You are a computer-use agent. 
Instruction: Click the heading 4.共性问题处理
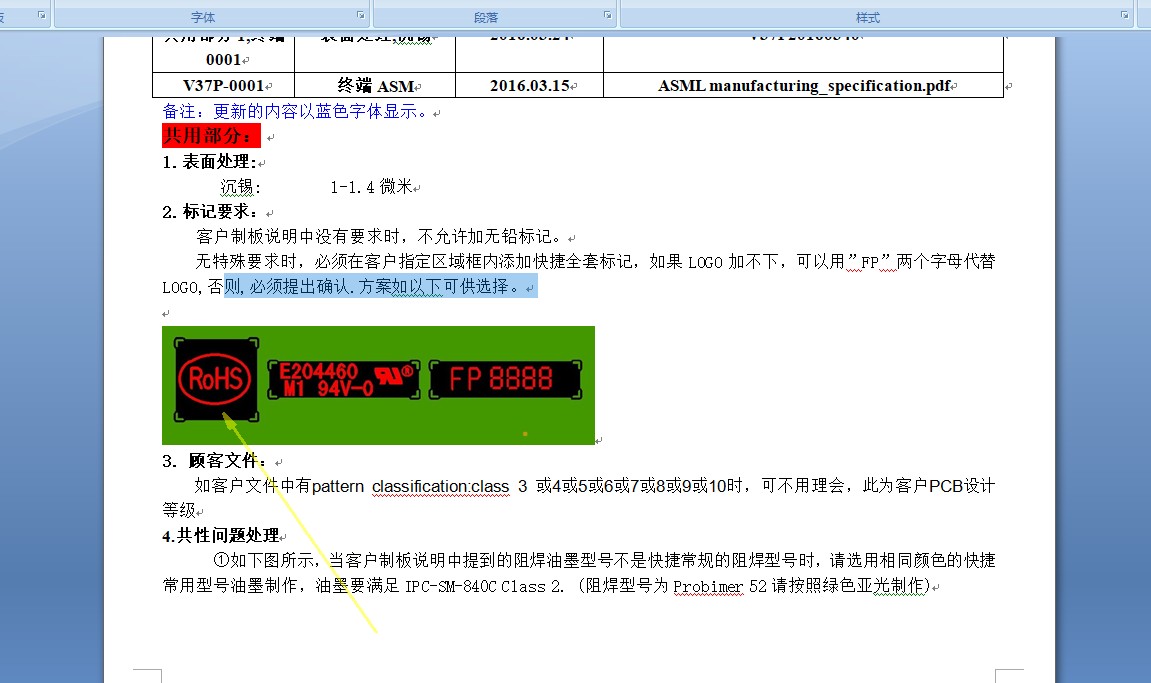[x=221, y=535]
